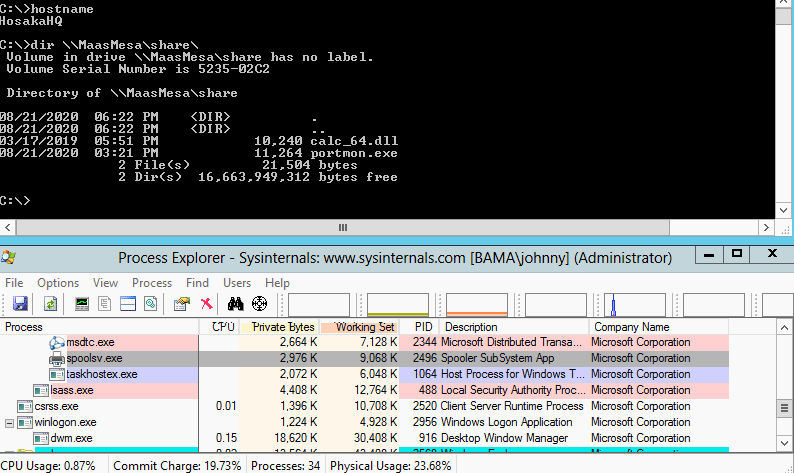Click PID 2496 in spoolsv.exe row

click(x=424, y=359)
